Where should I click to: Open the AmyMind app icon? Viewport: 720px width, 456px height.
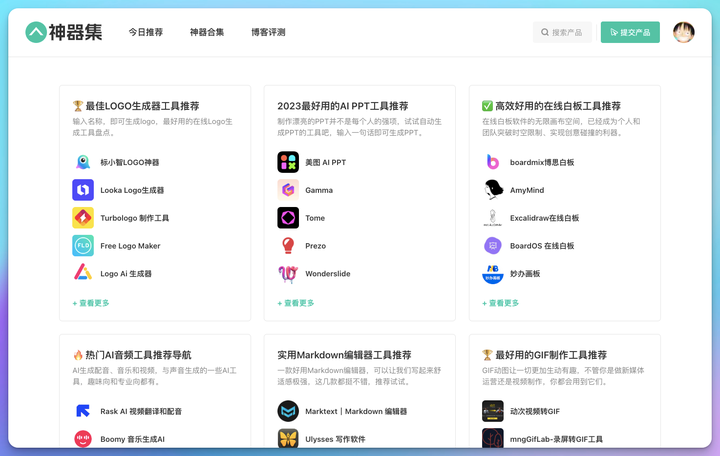click(x=493, y=190)
